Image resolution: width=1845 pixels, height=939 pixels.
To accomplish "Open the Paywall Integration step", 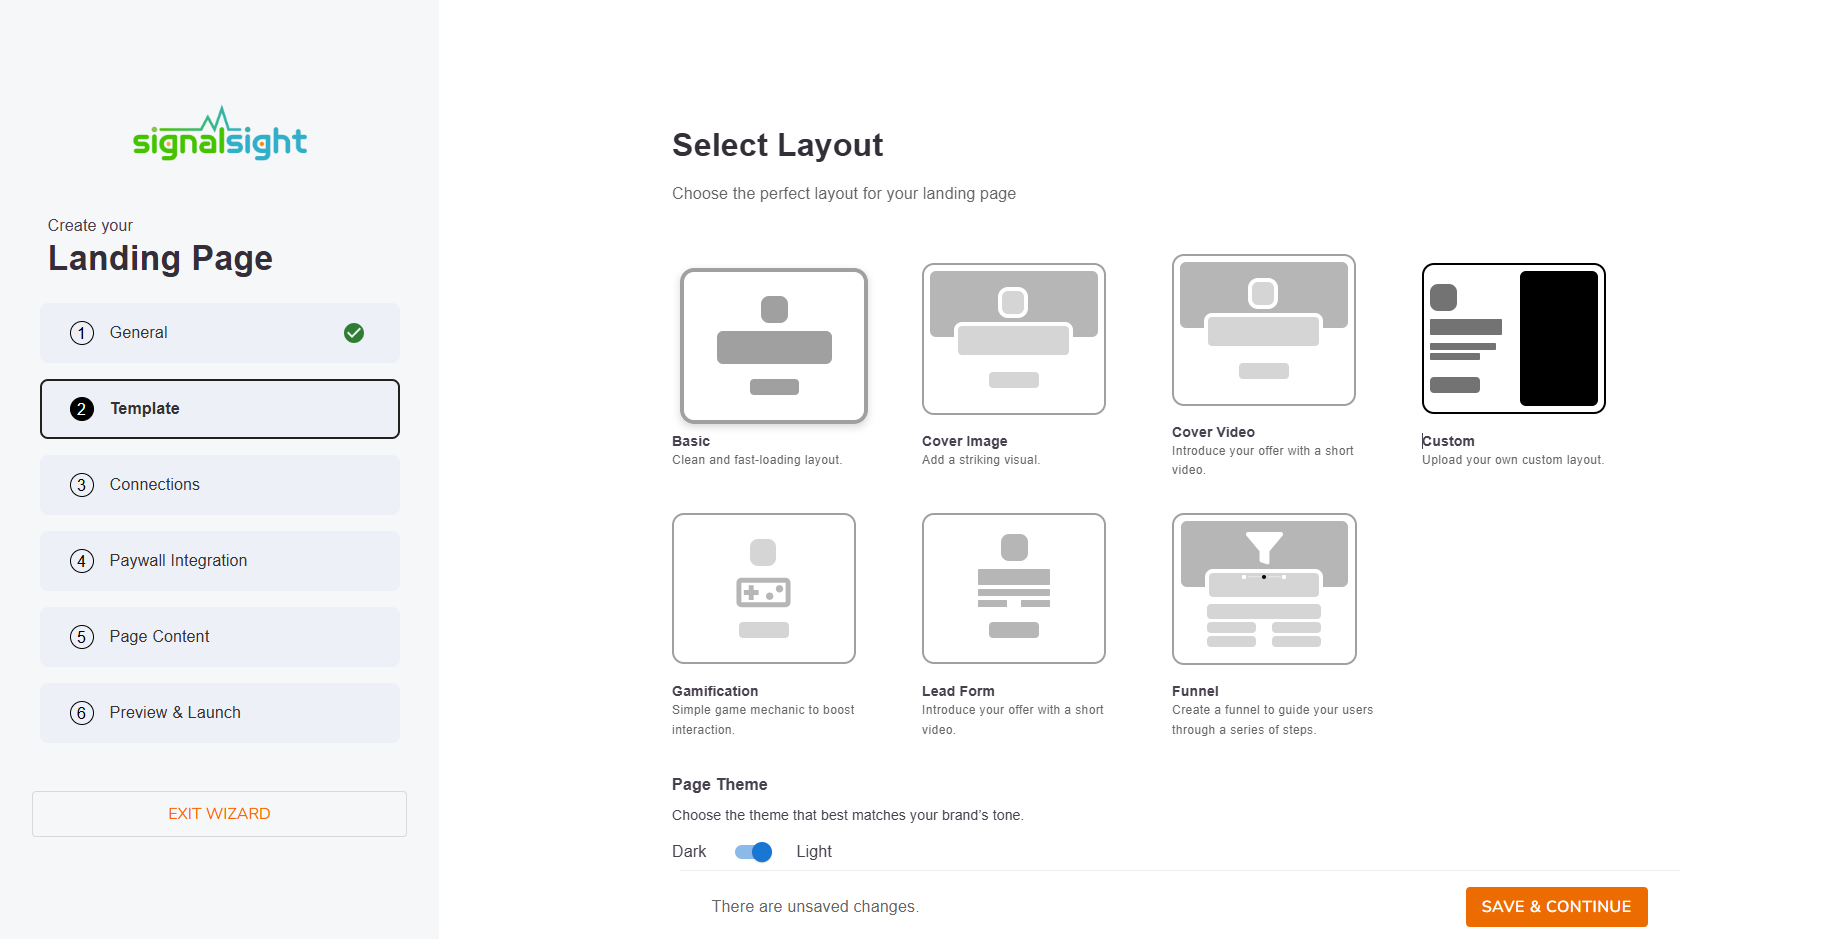I will point(220,561).
